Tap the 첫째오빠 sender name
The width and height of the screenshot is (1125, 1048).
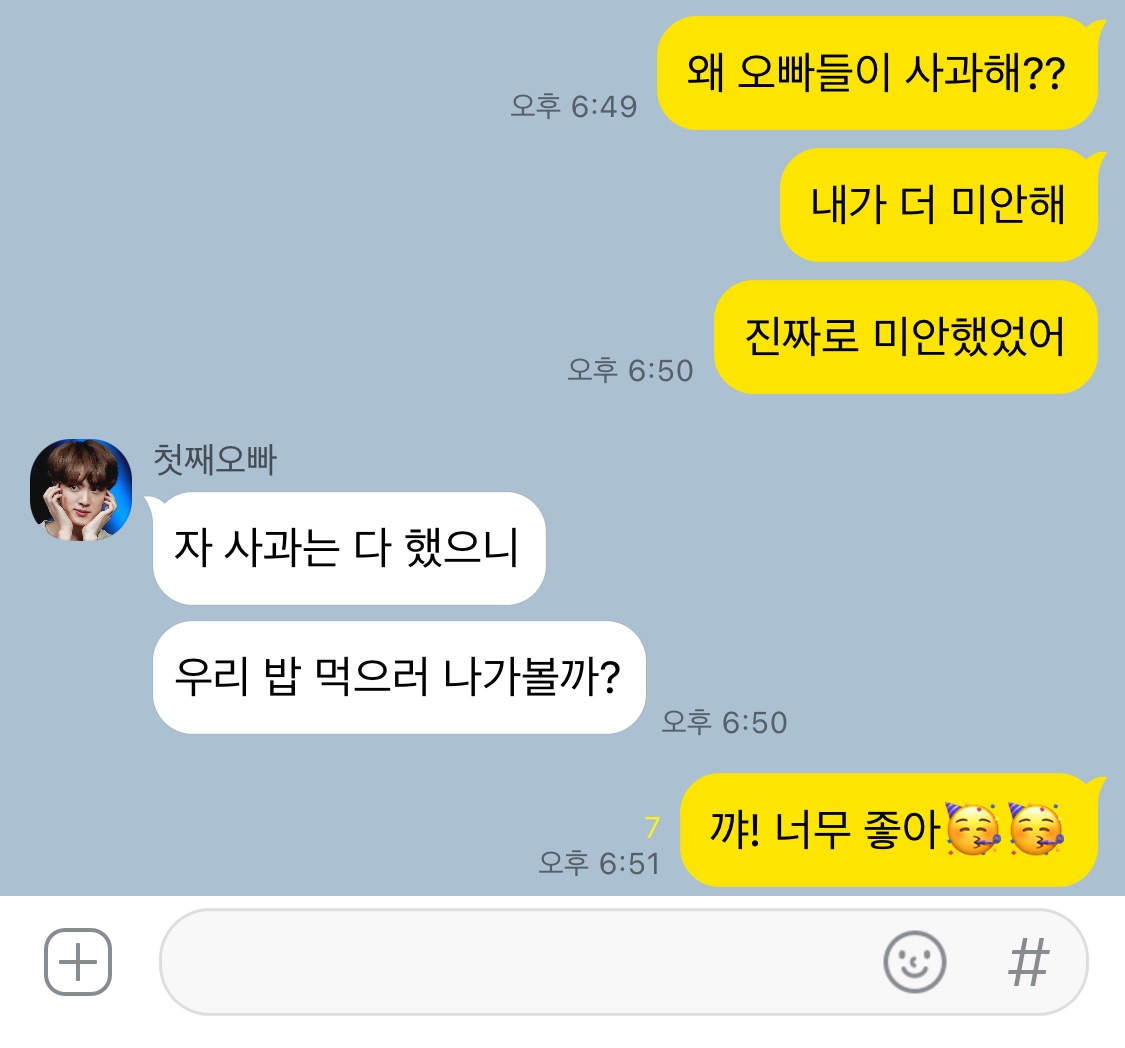pos(215,460)
